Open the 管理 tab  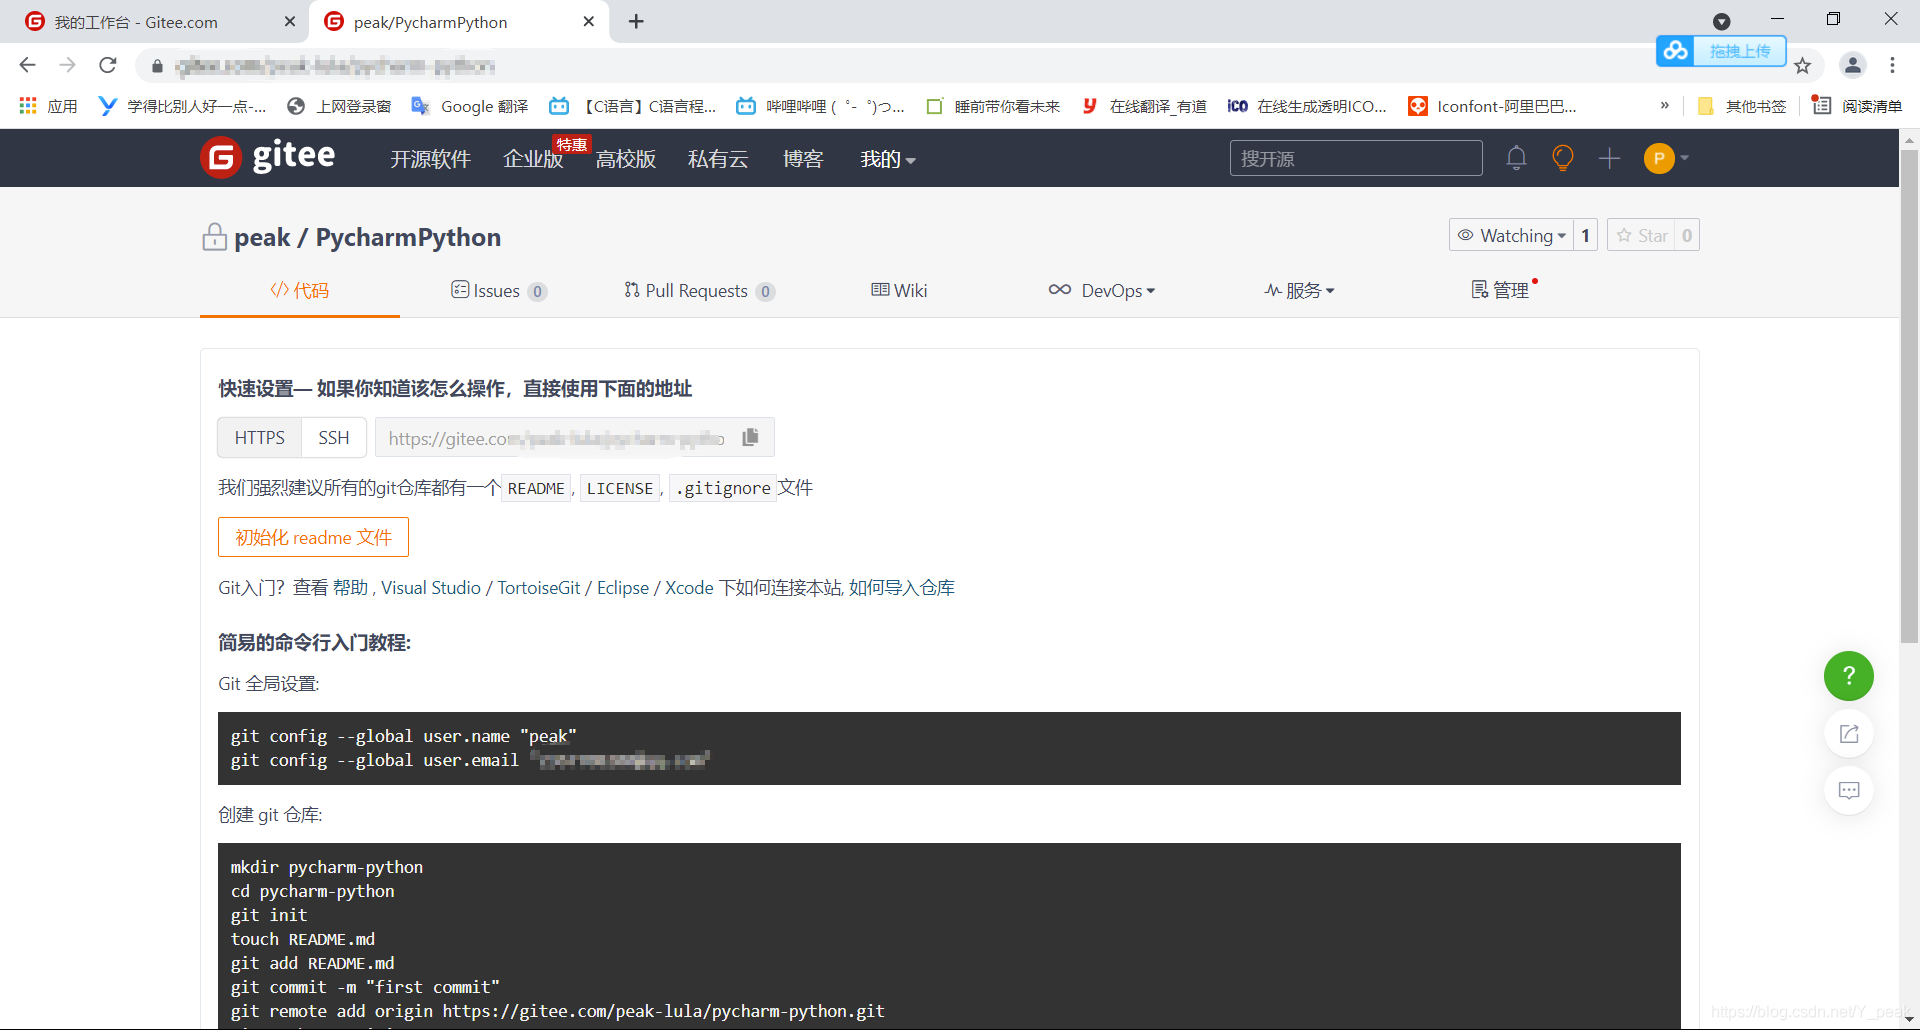click(1500, 289)
